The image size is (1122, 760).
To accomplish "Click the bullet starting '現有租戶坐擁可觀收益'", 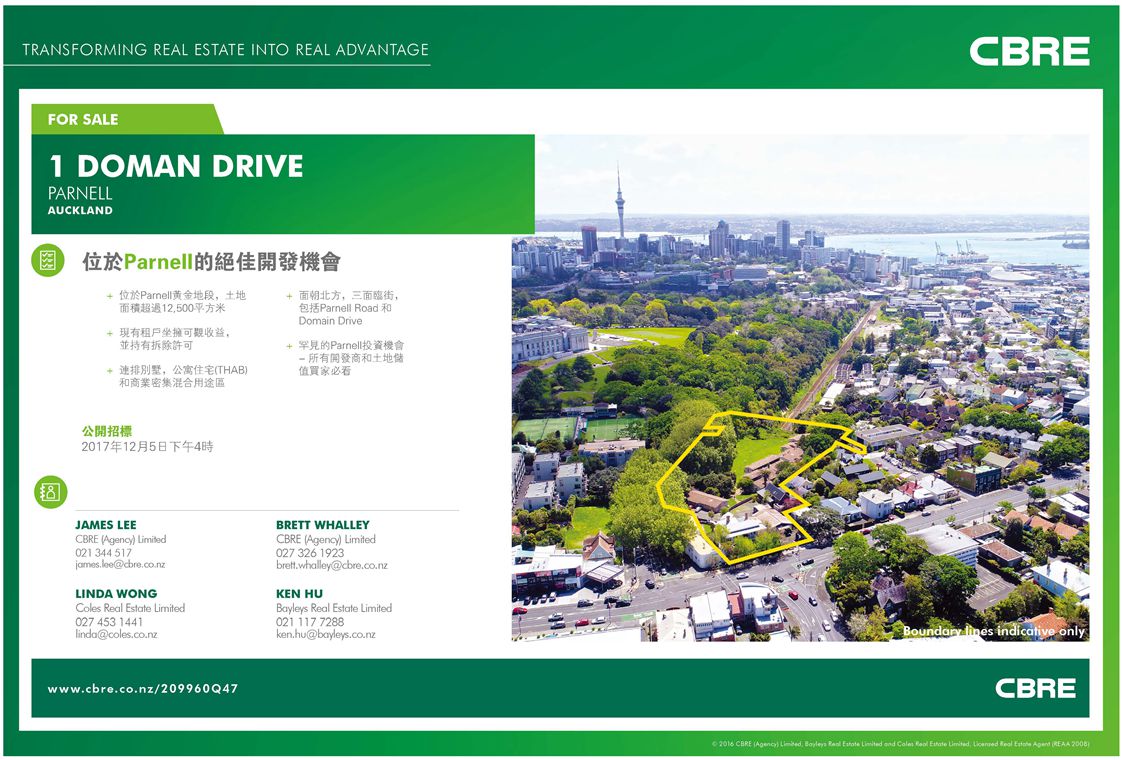I will 169,339.
